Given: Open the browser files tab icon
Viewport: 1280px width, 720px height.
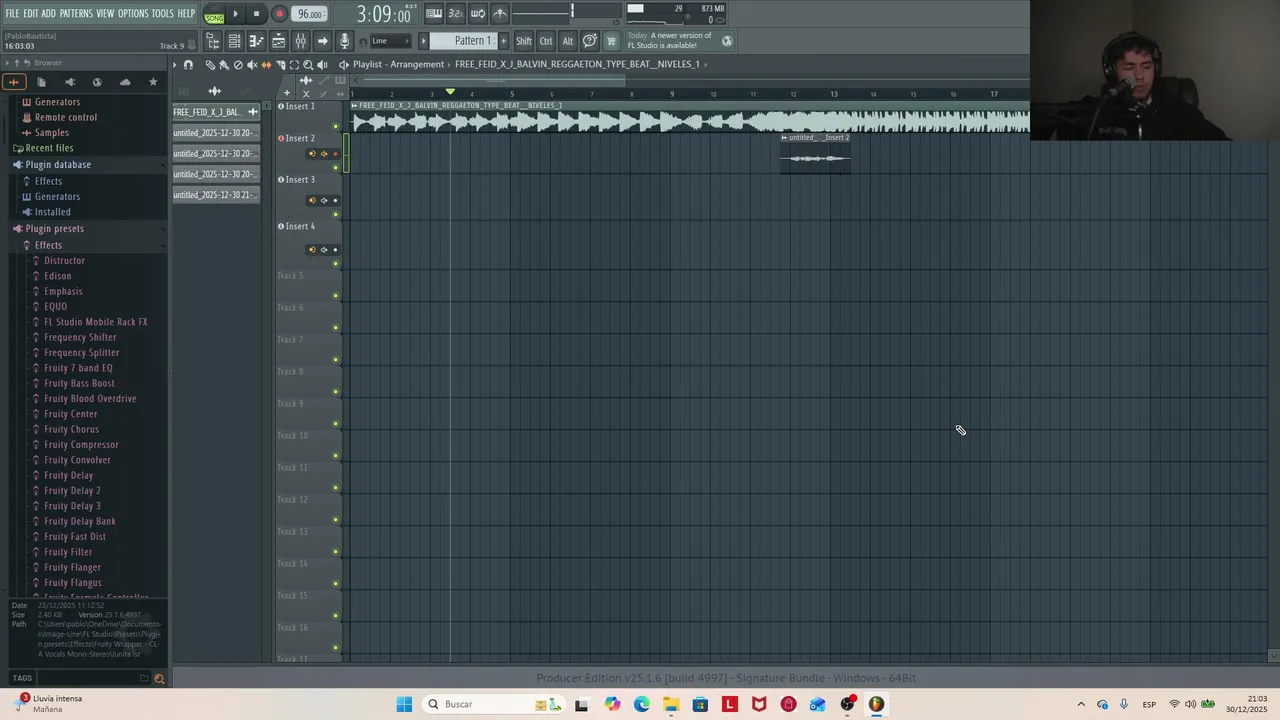Looking at the screenshot, I should pos(41,82).
